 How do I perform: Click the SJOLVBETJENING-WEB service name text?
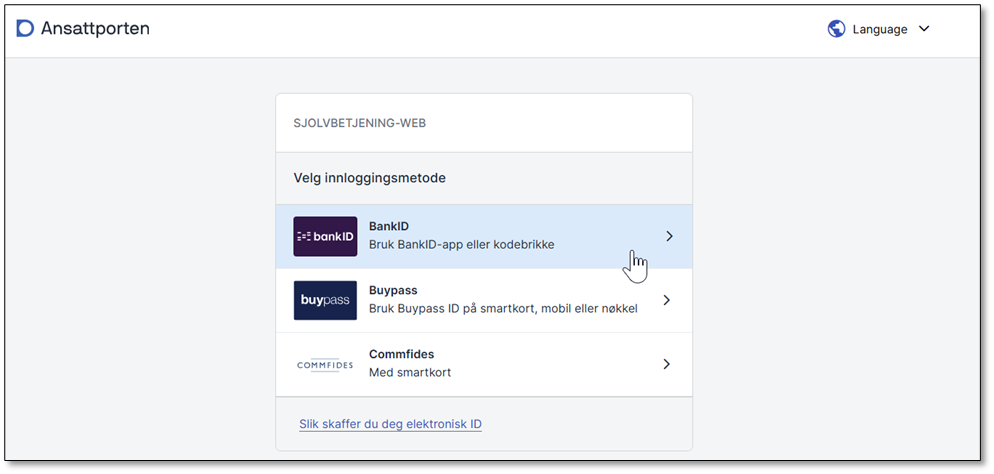(x=360, y=123)
